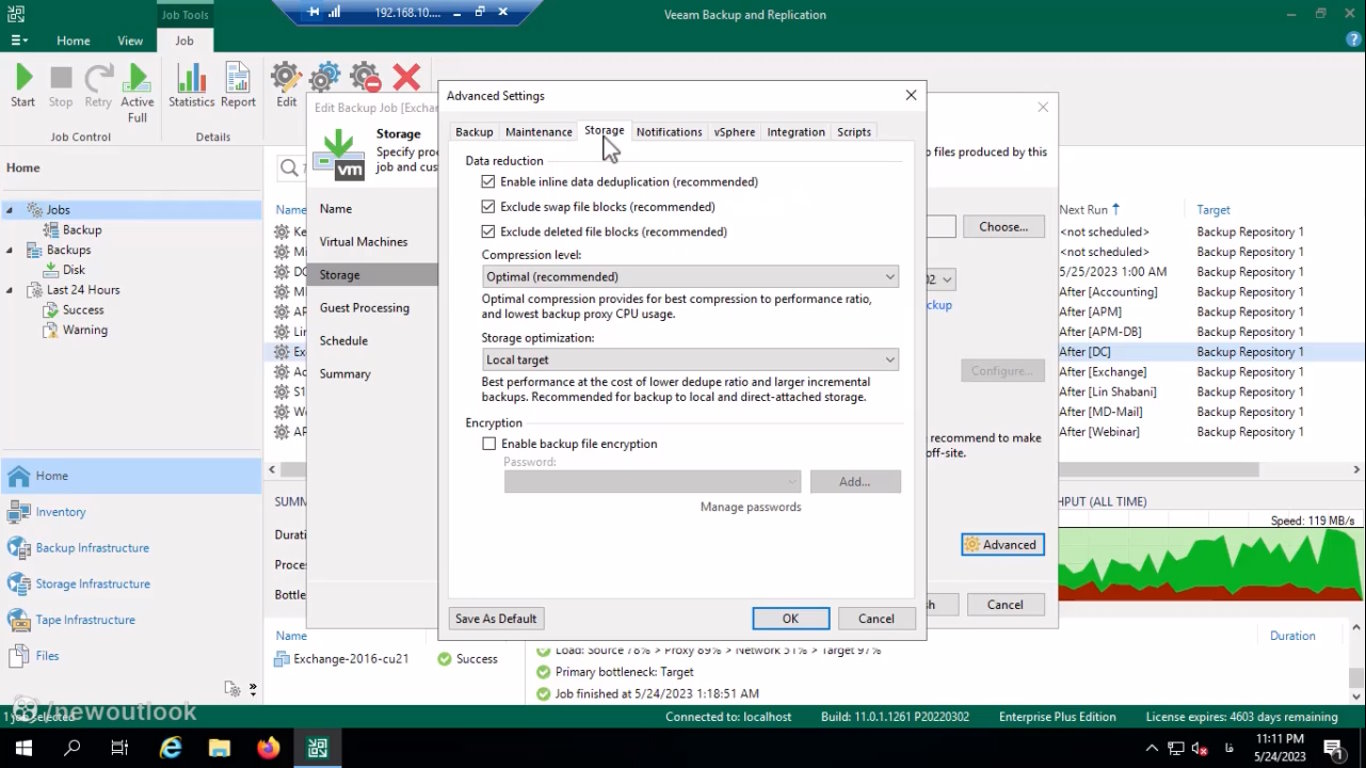
Task: Click the Advanced button in Edit Backup Job
Action: tap(1002, 545)
